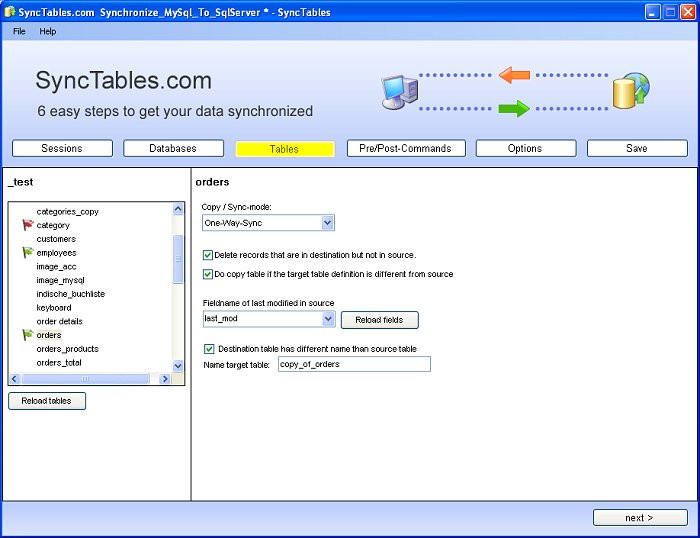Image resolution: width=700 pixels, height=538 pixels.
Task: Click the red flag icon beside category
Action: pos(28,225)
